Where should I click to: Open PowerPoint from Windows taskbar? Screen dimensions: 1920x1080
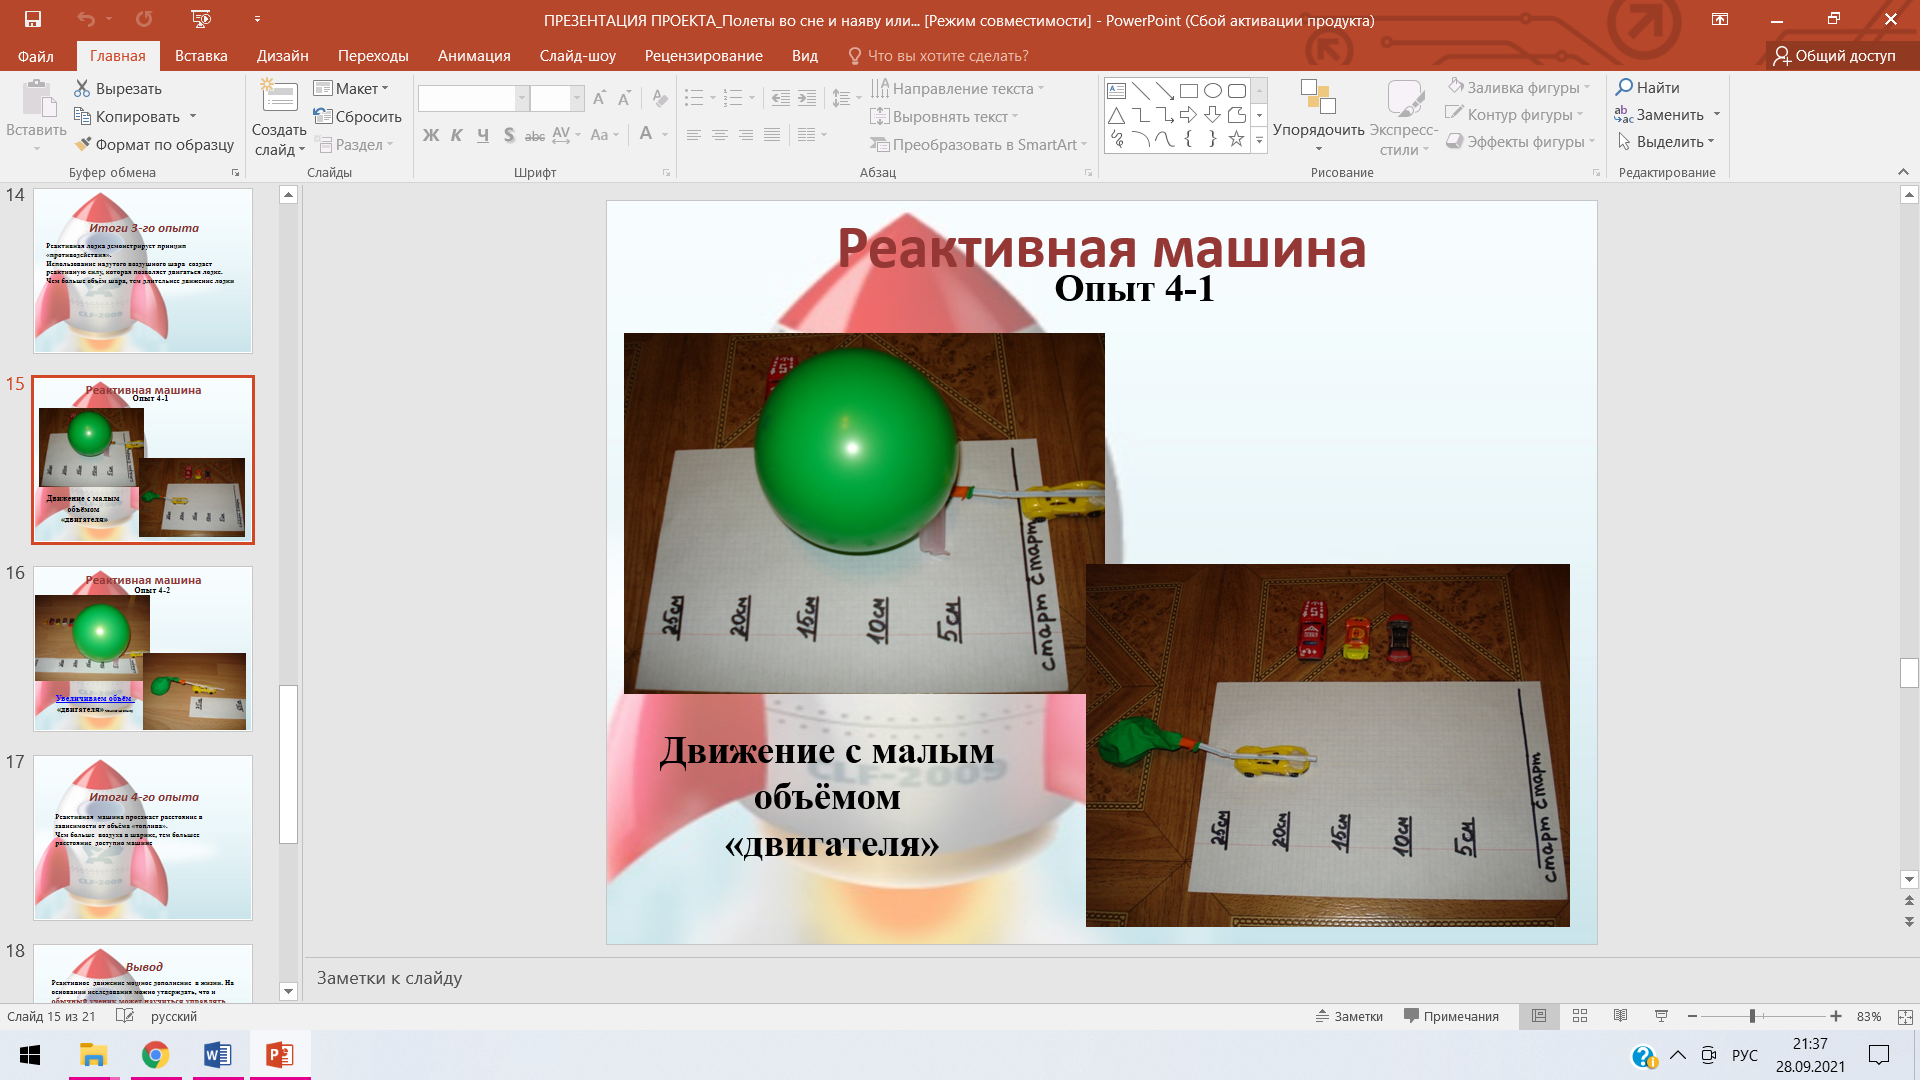(x=279, y=1055)
